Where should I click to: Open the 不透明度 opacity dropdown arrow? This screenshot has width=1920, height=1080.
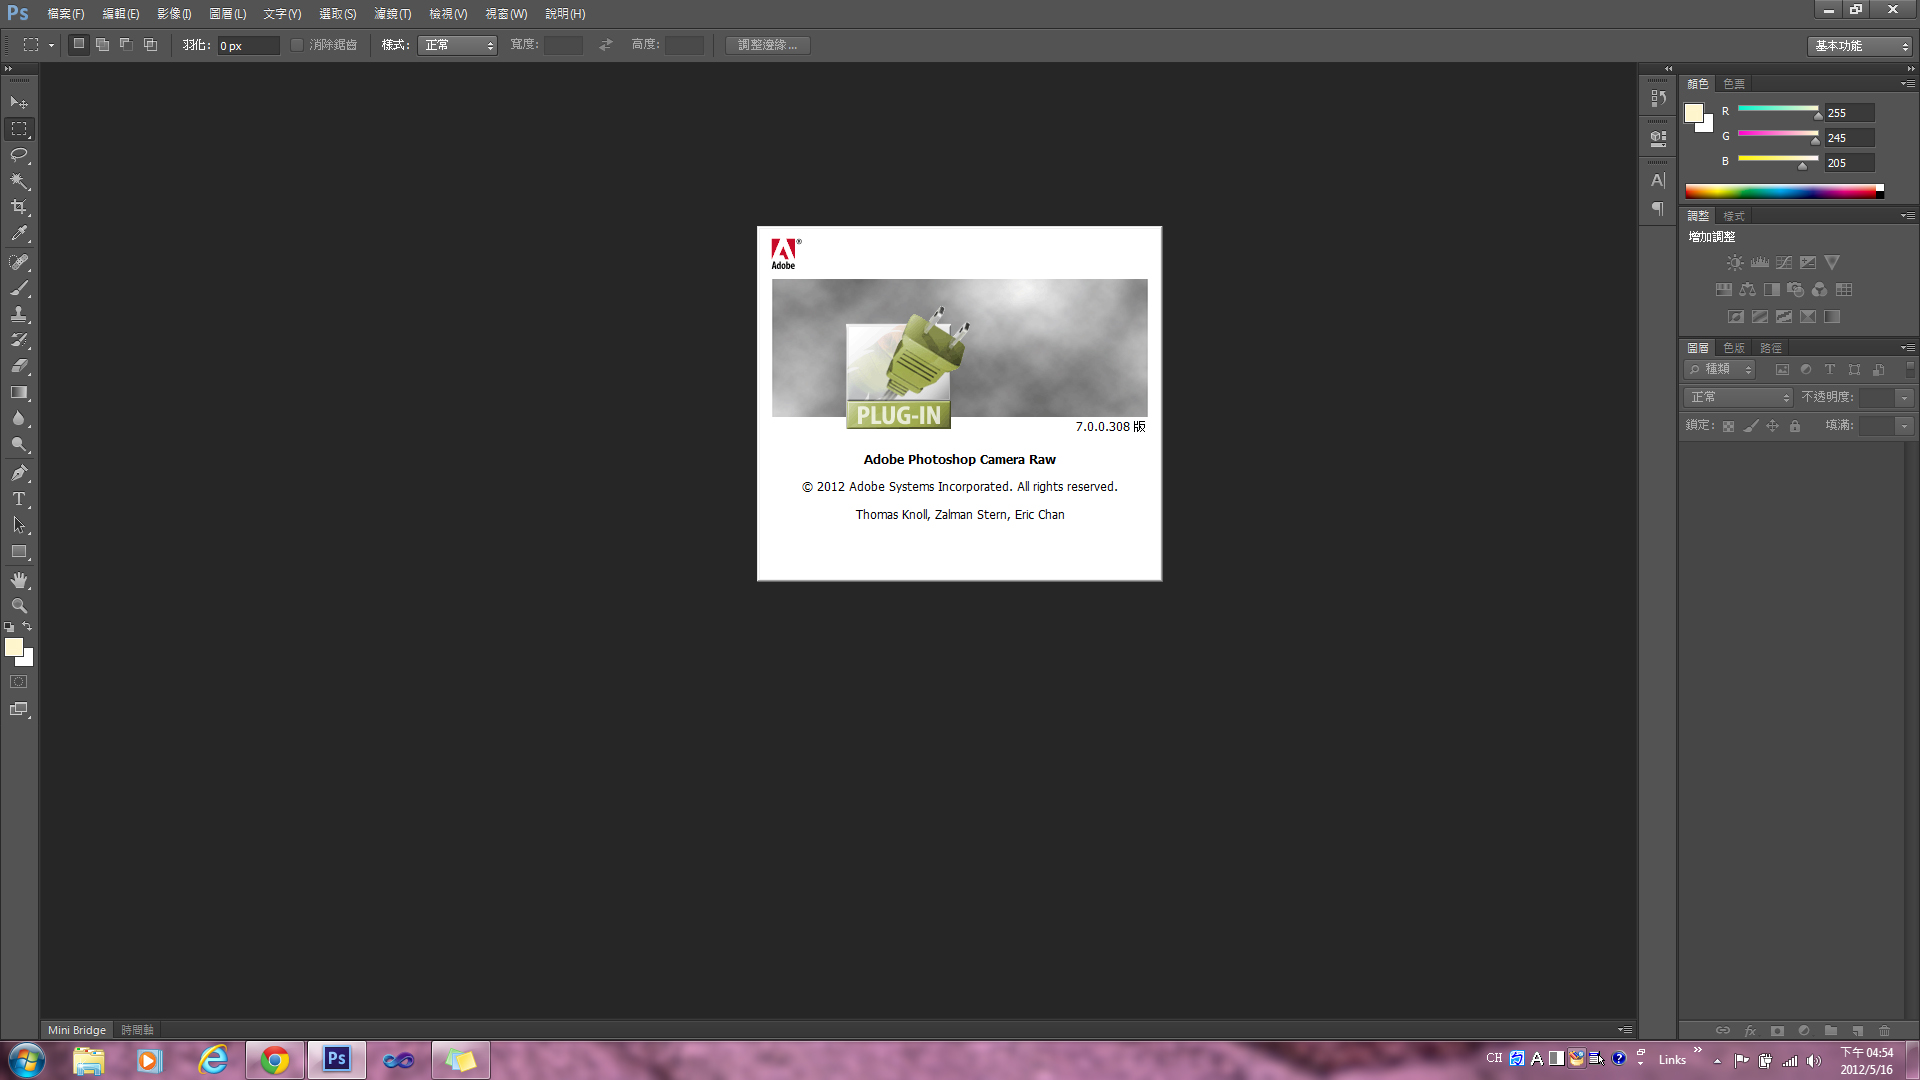(x=1904, y=398)
